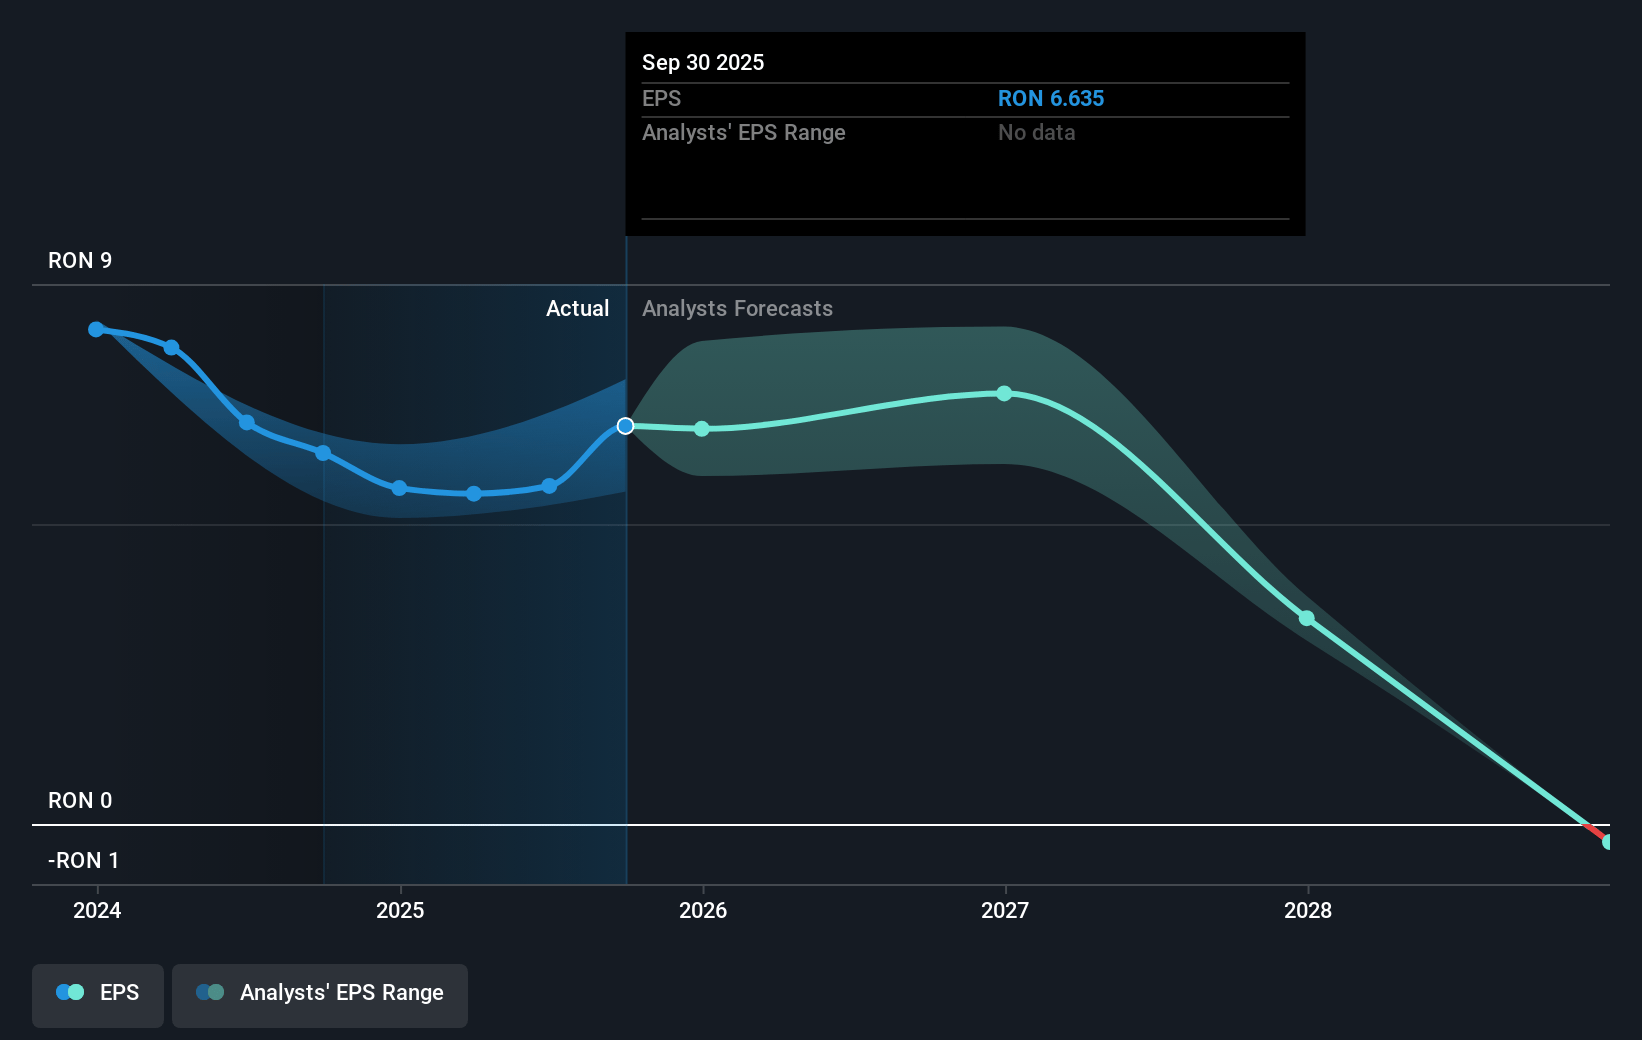Click the 2027 x-axis year label
Viewport: 1642px width, 1040px height.
pos(1005,910)
